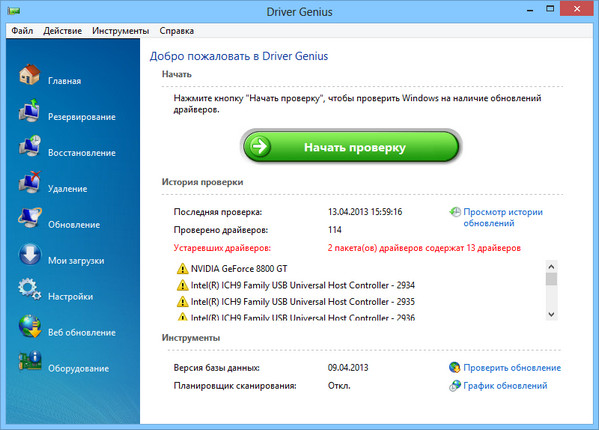This screenshot has height=430, width=599.
Task: Click warning icon of Controller - 2935 row
Action: (x=183, y=302)
